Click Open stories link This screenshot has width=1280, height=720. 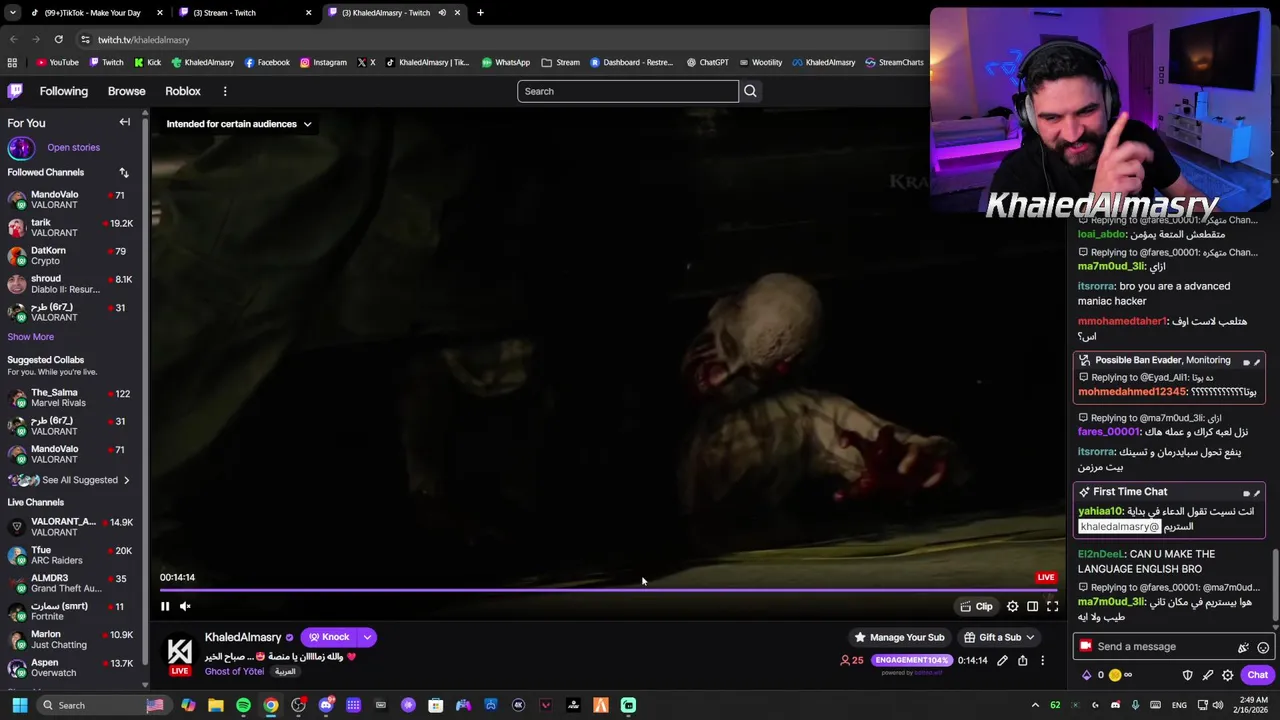pyautogui.click(x=73, y=148)
